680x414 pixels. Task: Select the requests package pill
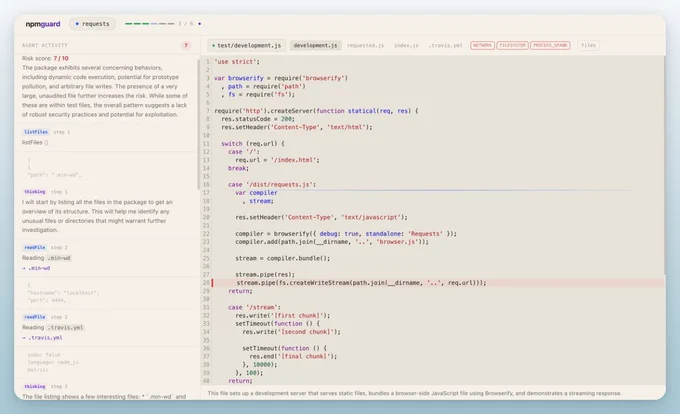point(92,24)
